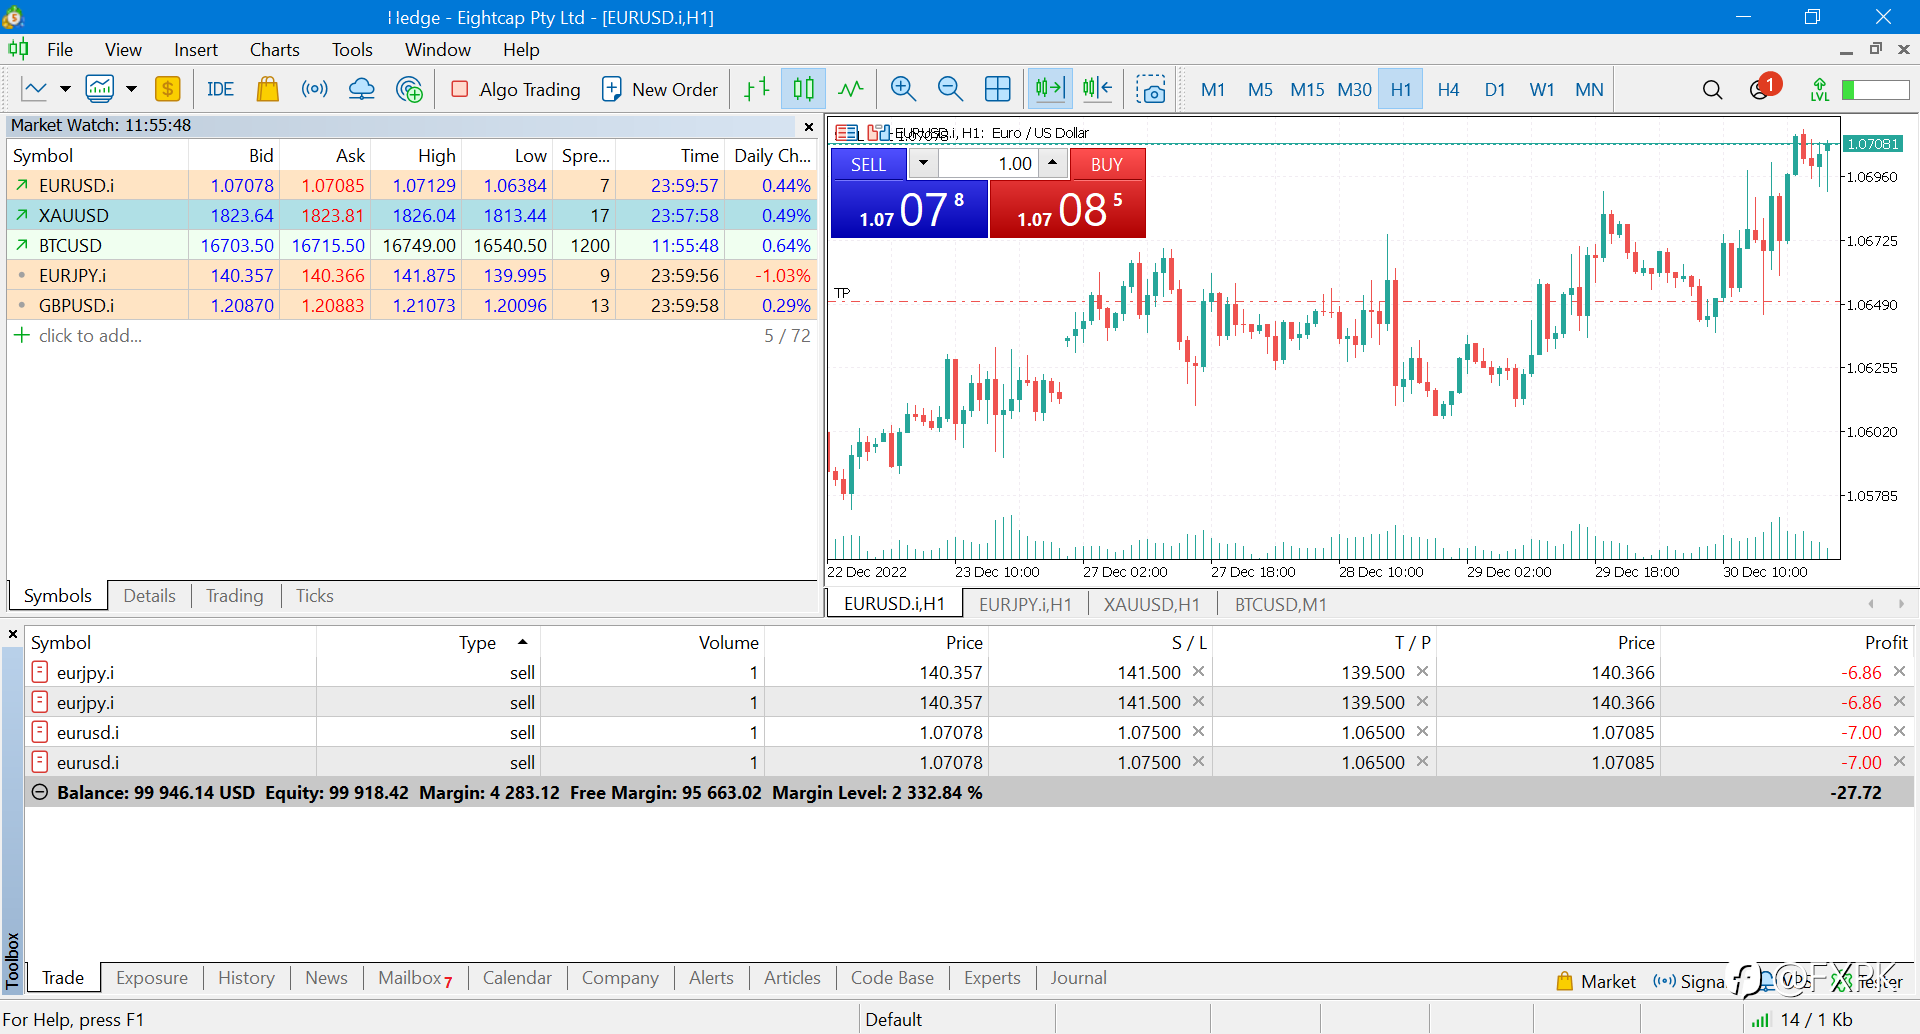Viewport: 1920px width, 1034px height.
Task: Take a chart screenshot with camera icon
Action: pos(1151,89)
